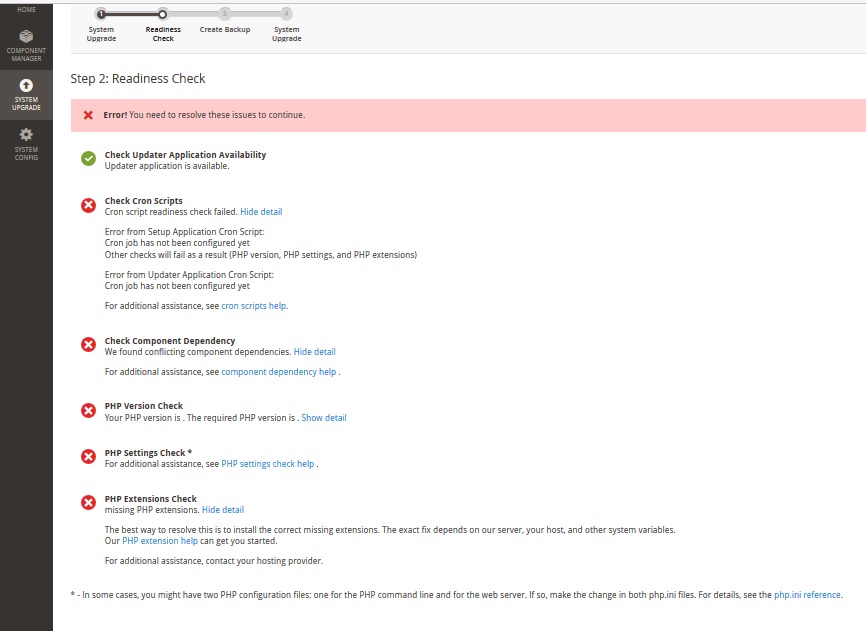
Task: Click the Readiness Check step marker
Action: [163, 14]
